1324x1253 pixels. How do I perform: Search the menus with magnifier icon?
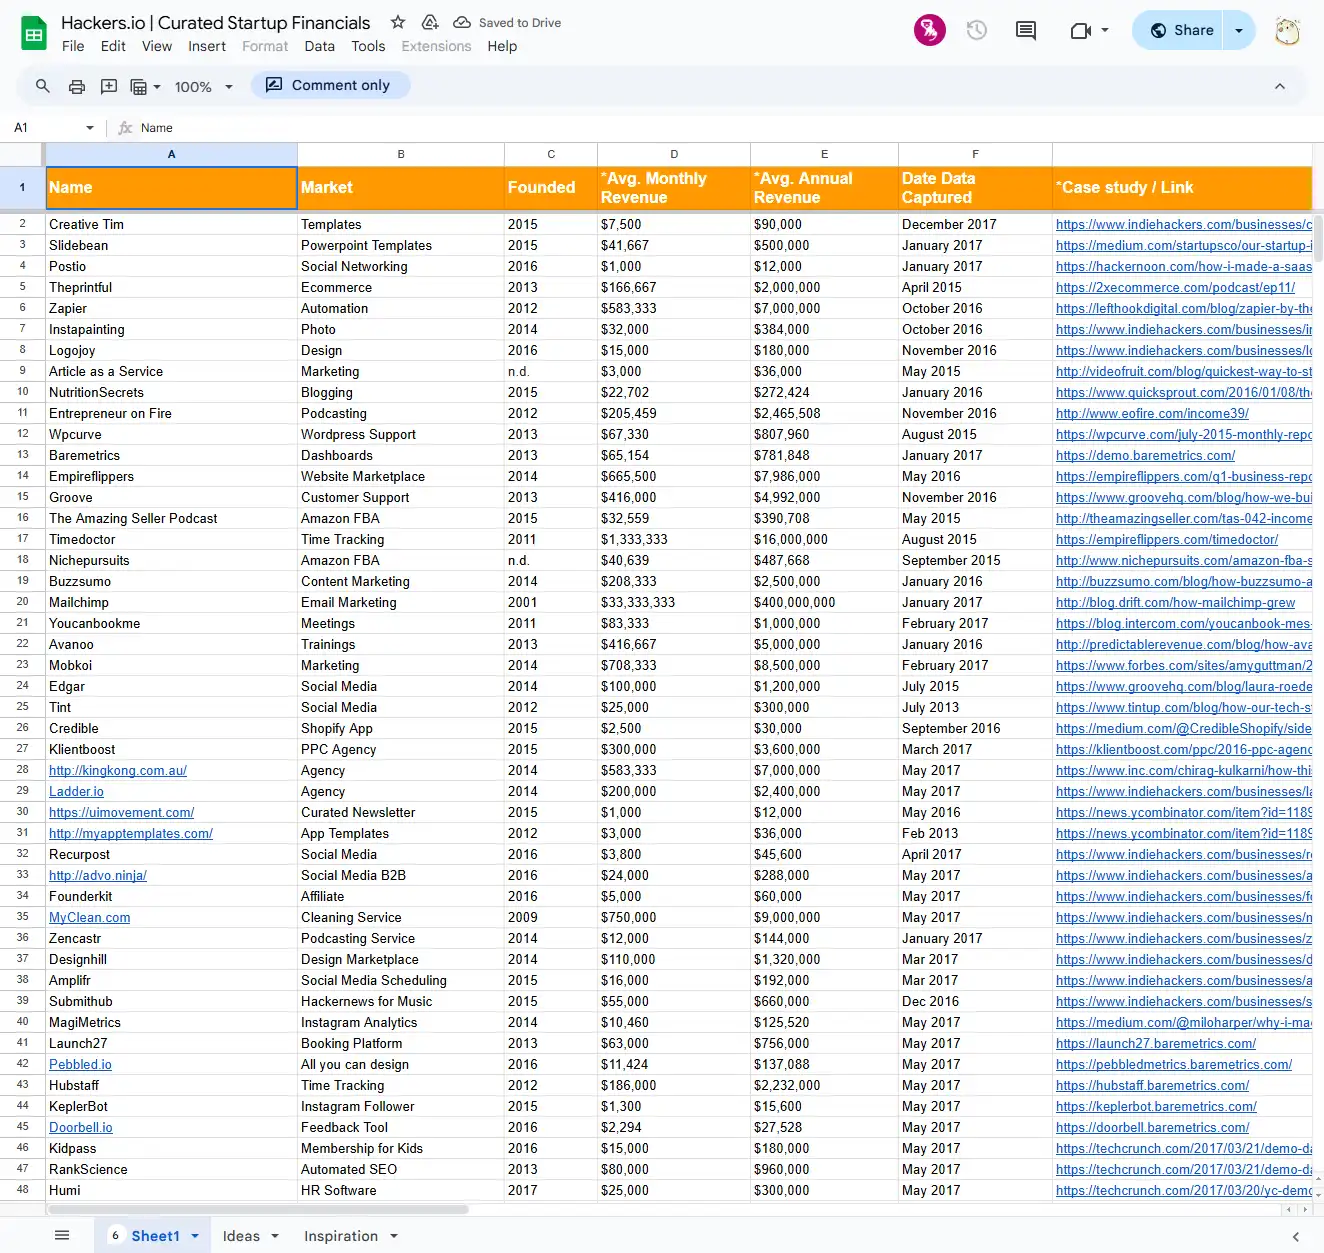(x=43, y=86)
